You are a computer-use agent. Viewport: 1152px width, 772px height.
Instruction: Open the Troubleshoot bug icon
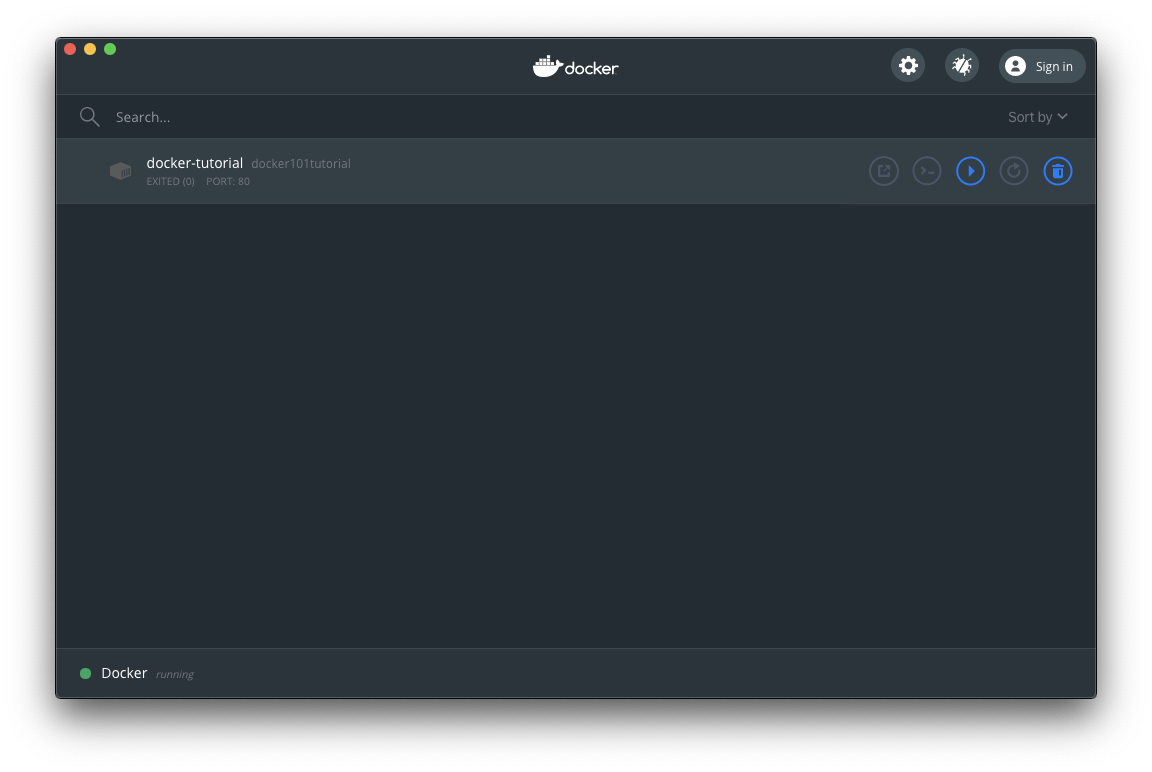click(962, 66)
